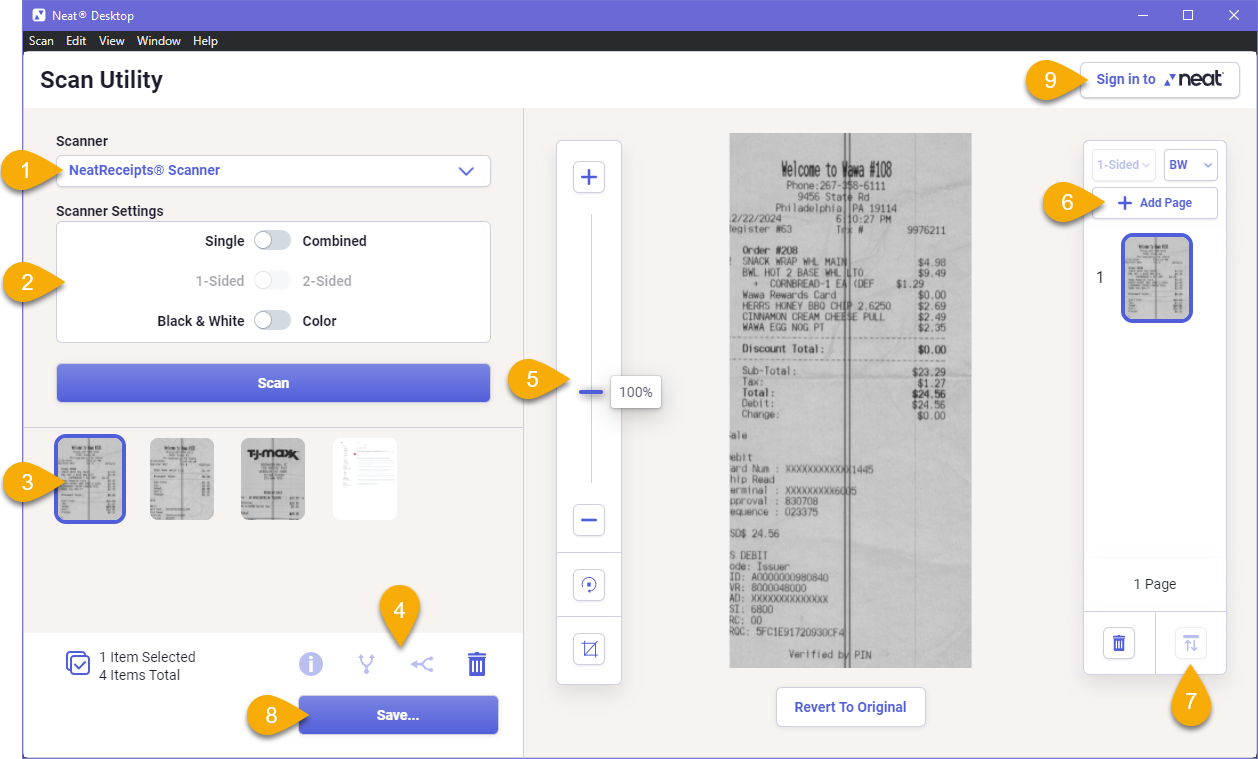Click the zoom out minus icon
Viewport: 1258px width, 759px height.
point(589,520)
